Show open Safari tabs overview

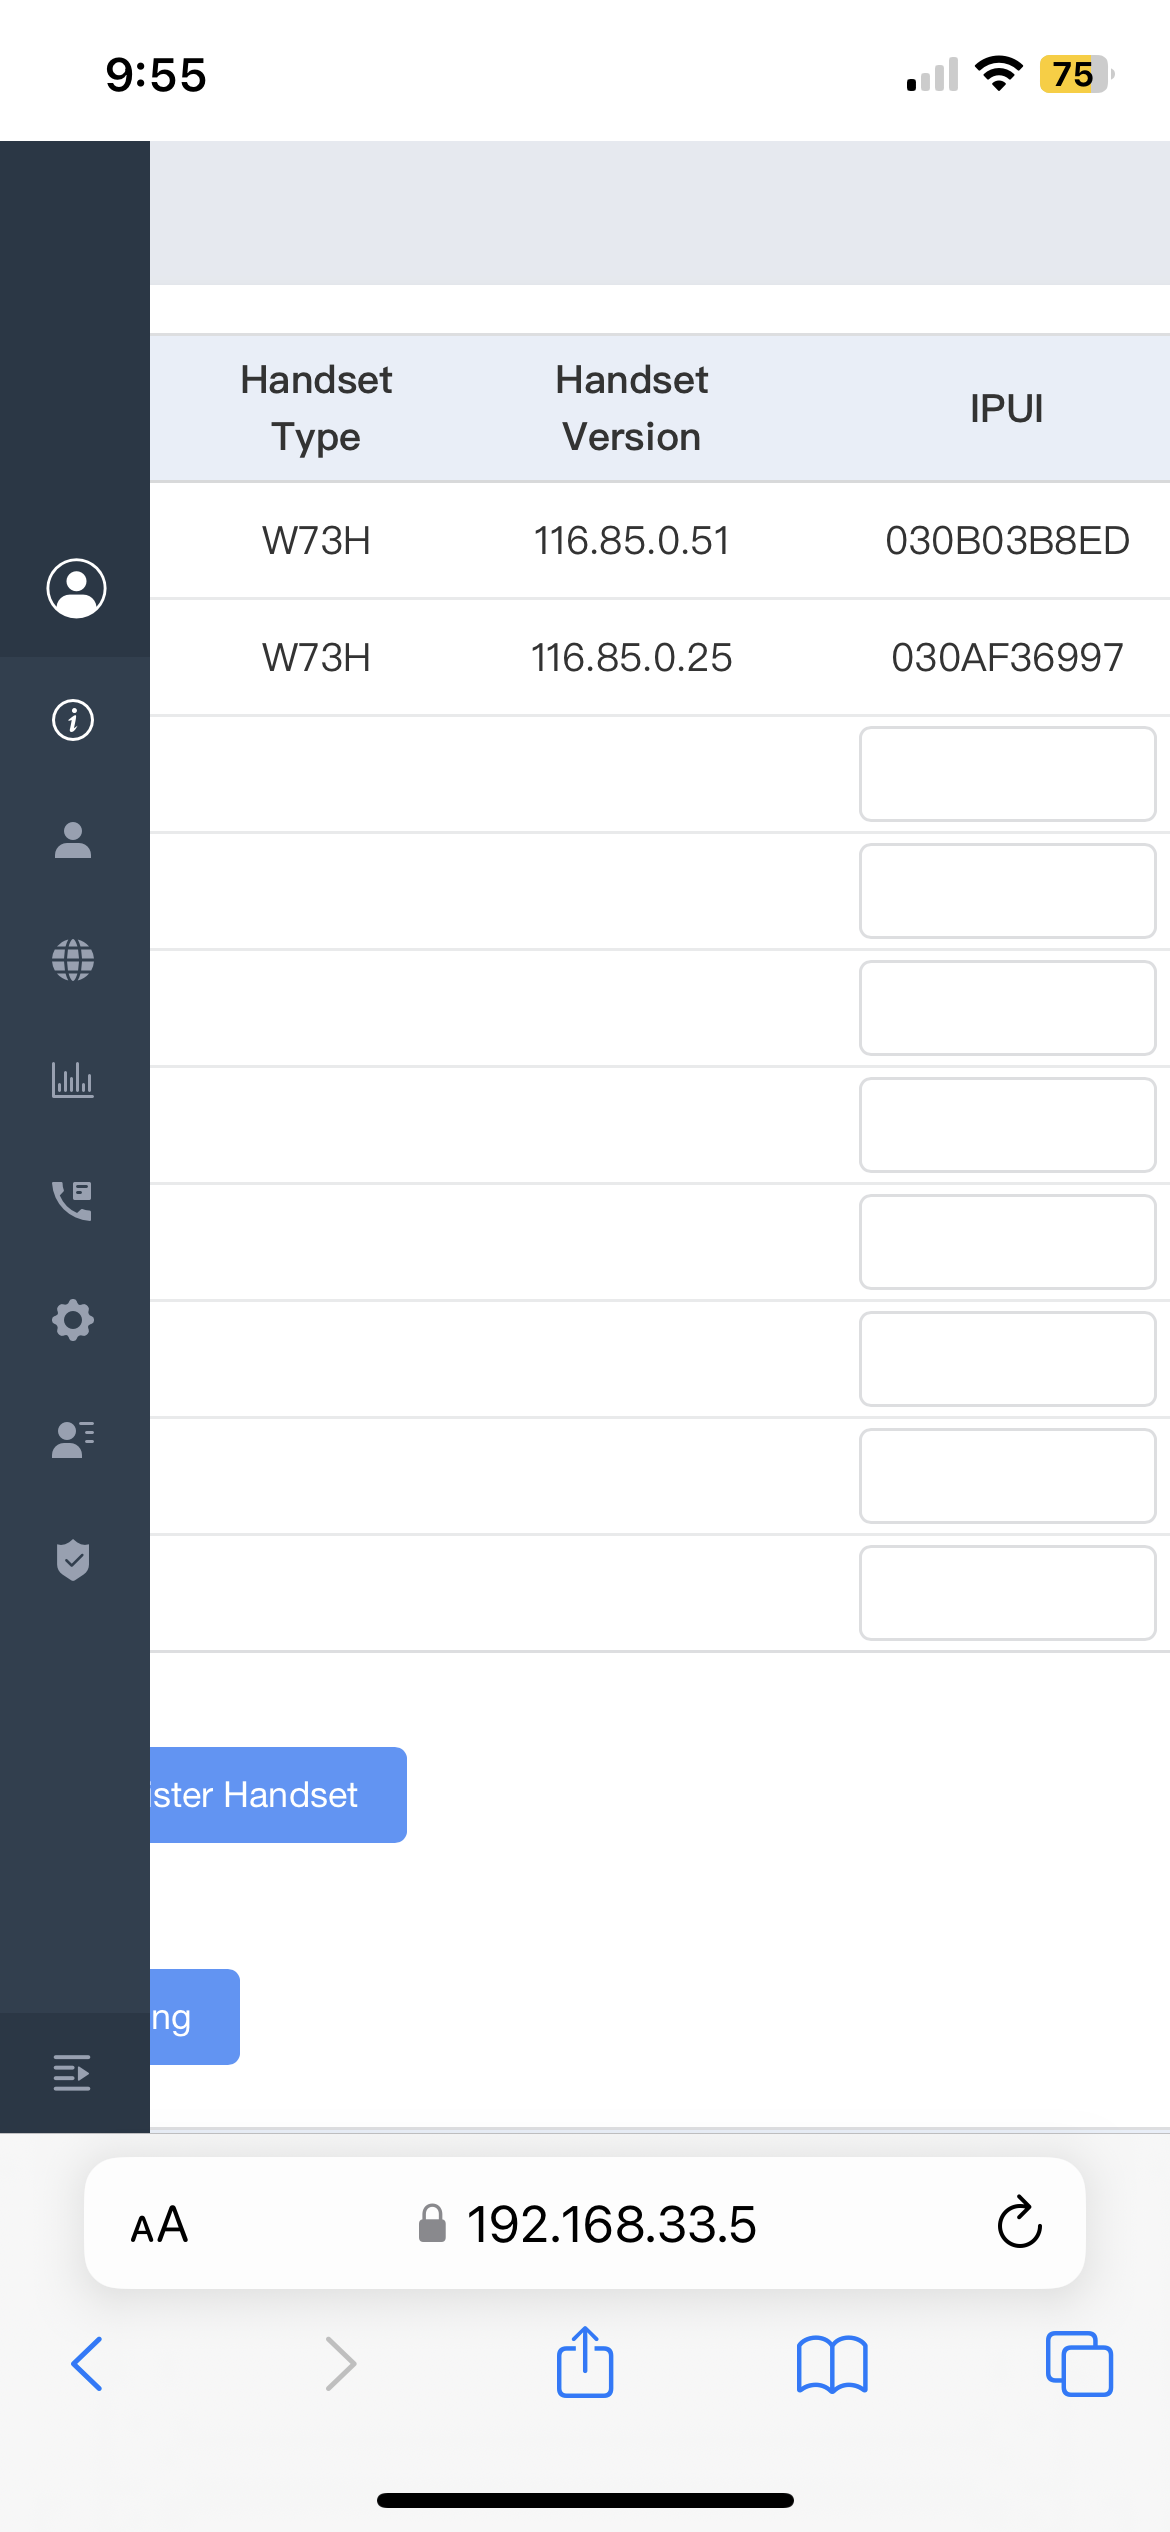point(1079,2365)
